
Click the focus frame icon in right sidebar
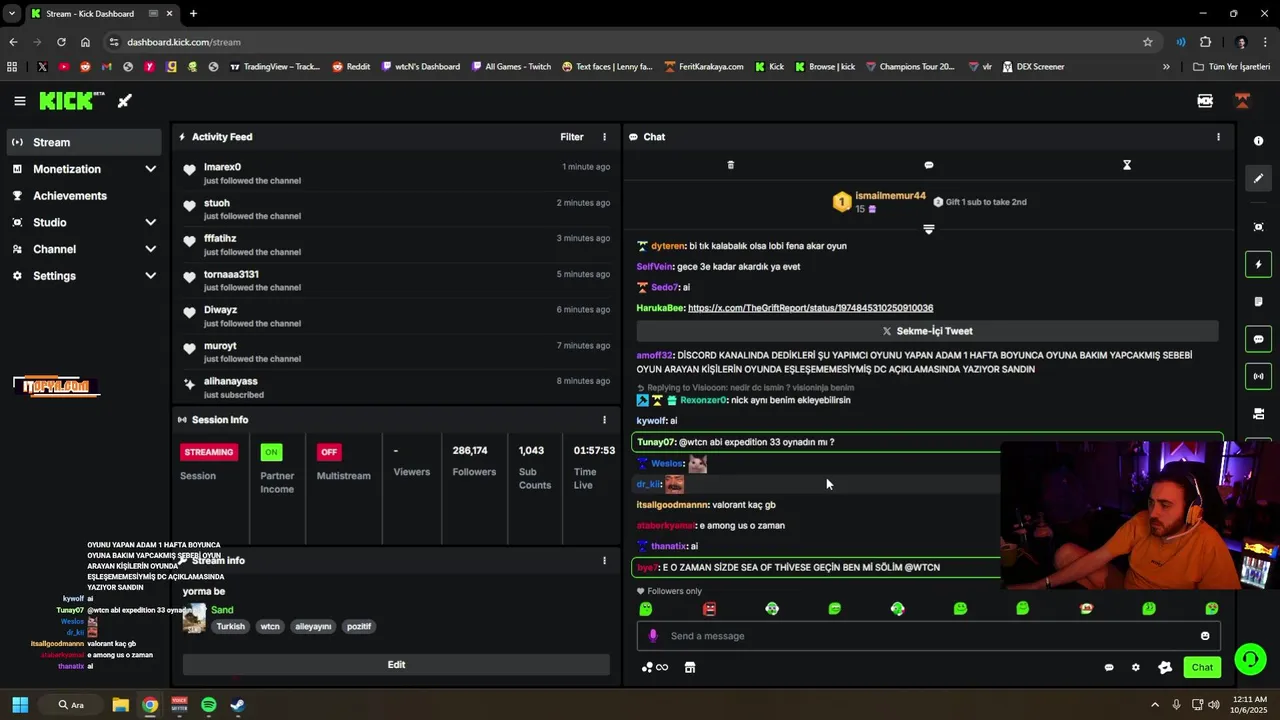tap(1258, 227)
